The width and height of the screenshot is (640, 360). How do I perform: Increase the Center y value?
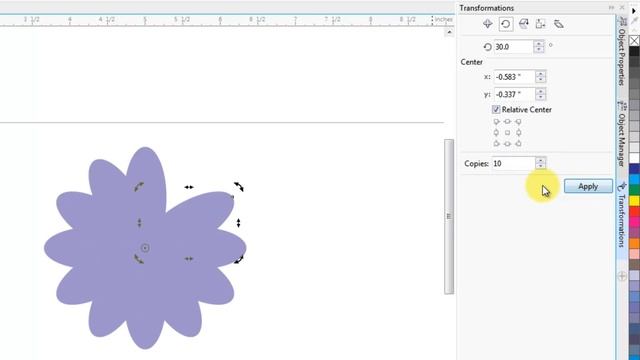pos(540,91)
